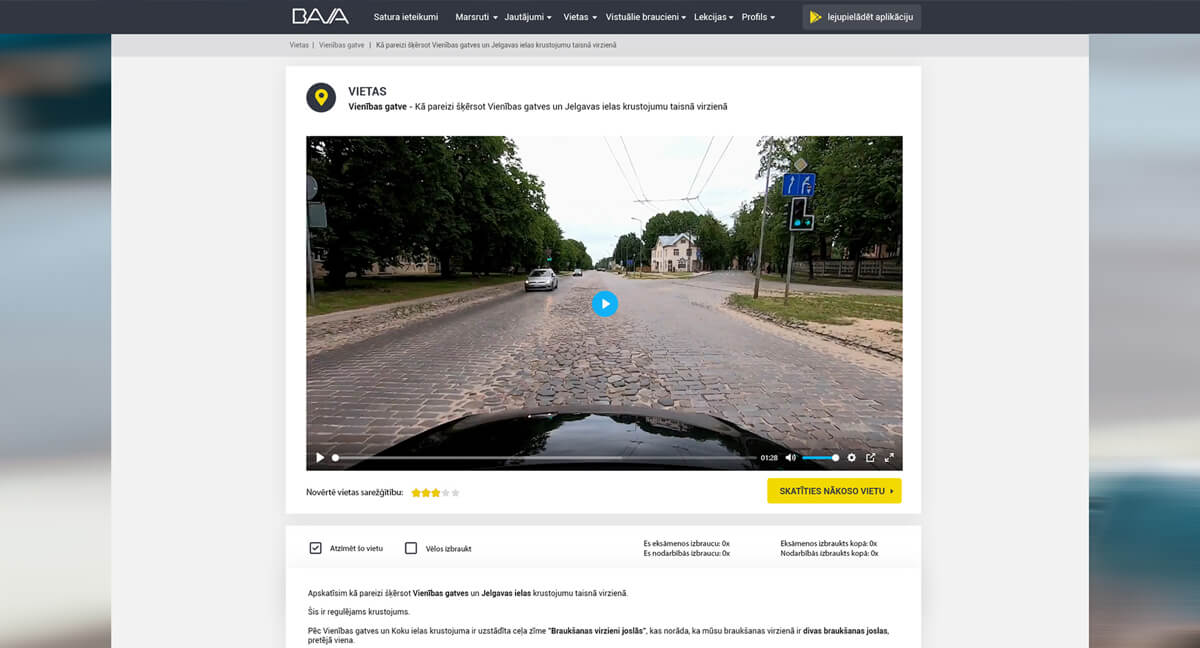
Task: Open the Lekcijas menu item
Action: 712,16
